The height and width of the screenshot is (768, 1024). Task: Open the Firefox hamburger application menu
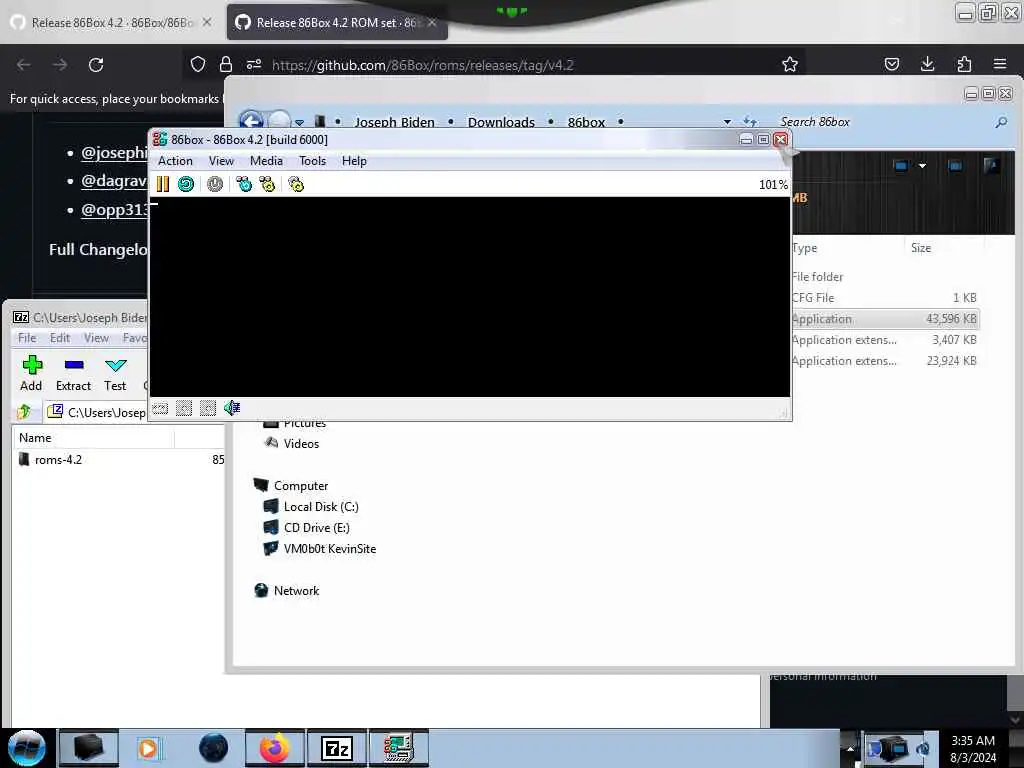[x=1000, y=64]
